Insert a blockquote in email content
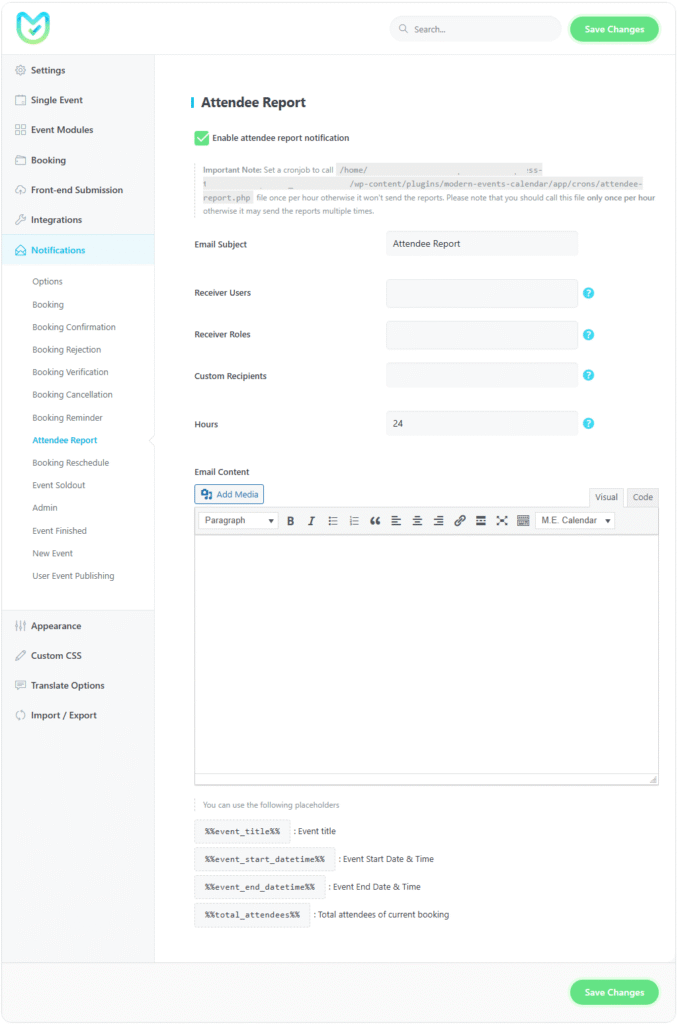 pyautogui.click(x=375, y=521)
